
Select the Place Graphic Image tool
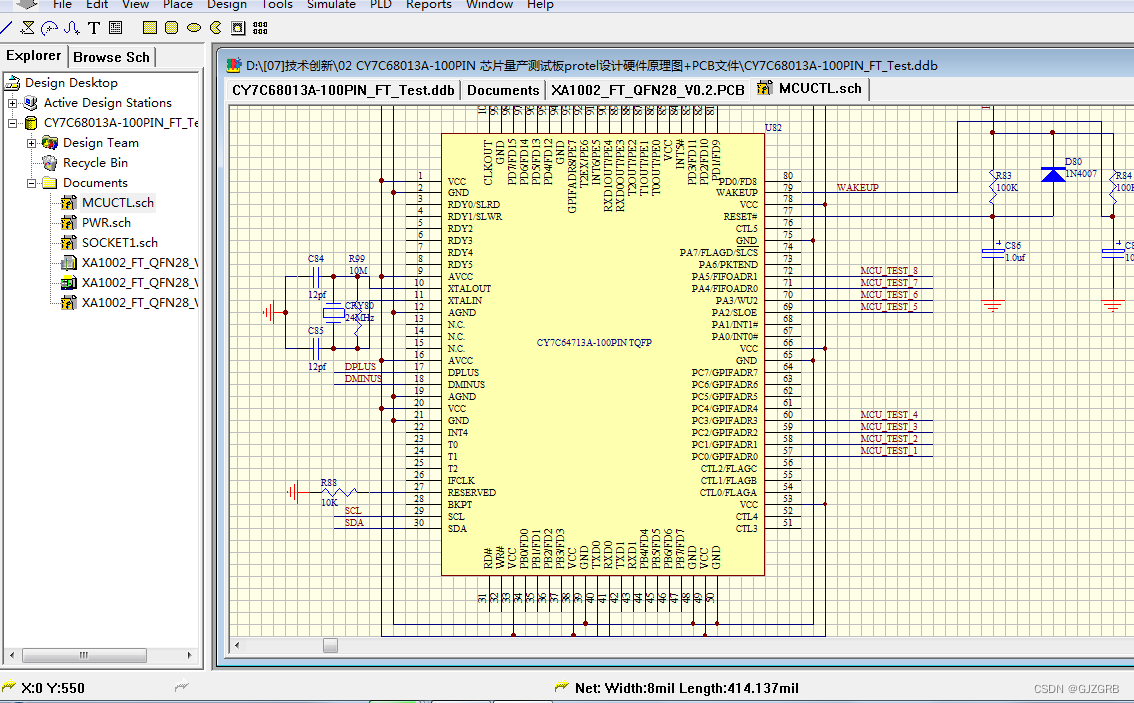tap(238, 28)
